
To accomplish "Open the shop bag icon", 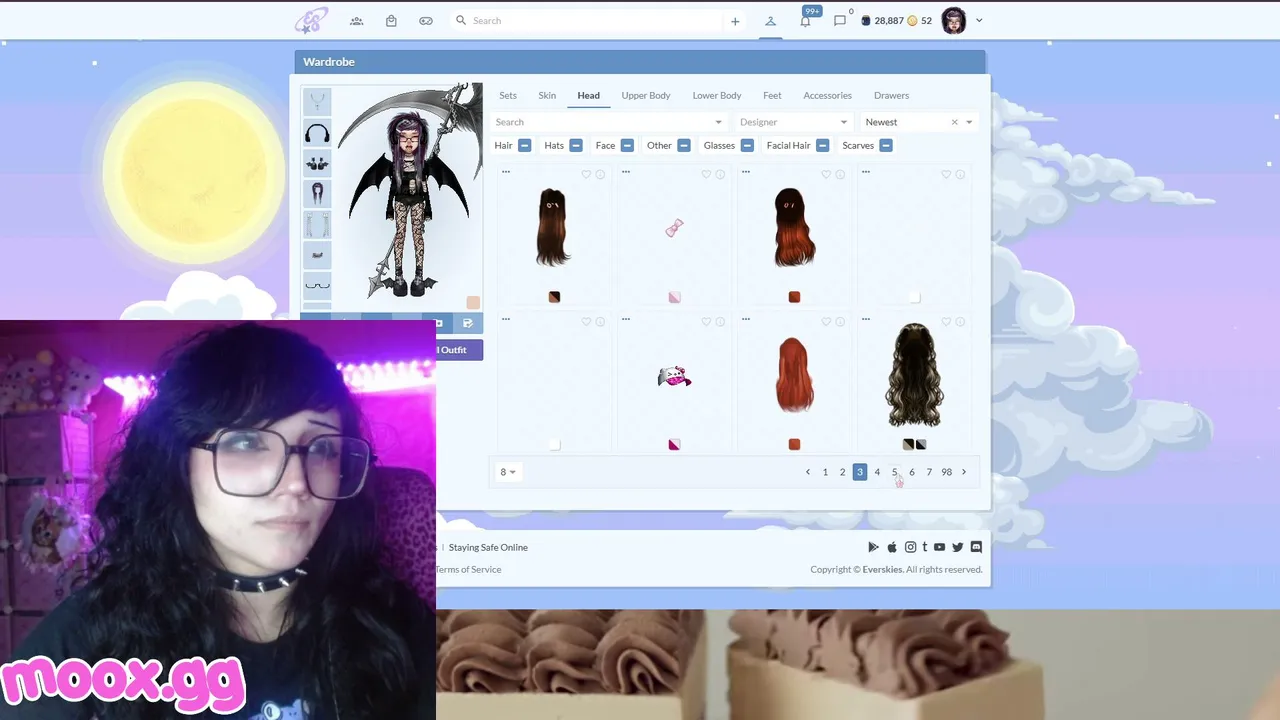I will pyautogui.click(x=391, y=21).
